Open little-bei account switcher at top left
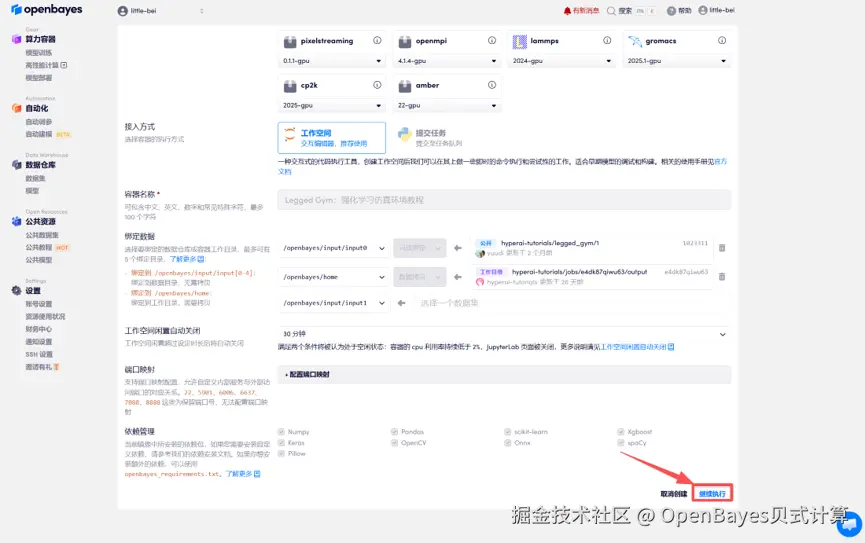 coord(161,10)
